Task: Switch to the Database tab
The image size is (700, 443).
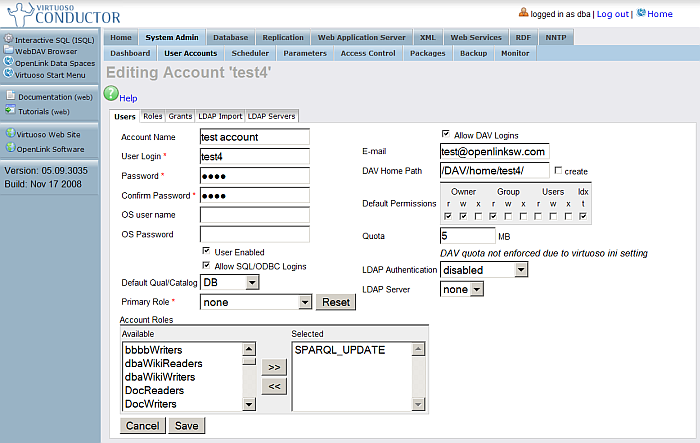Action: [x=230, y=38]
